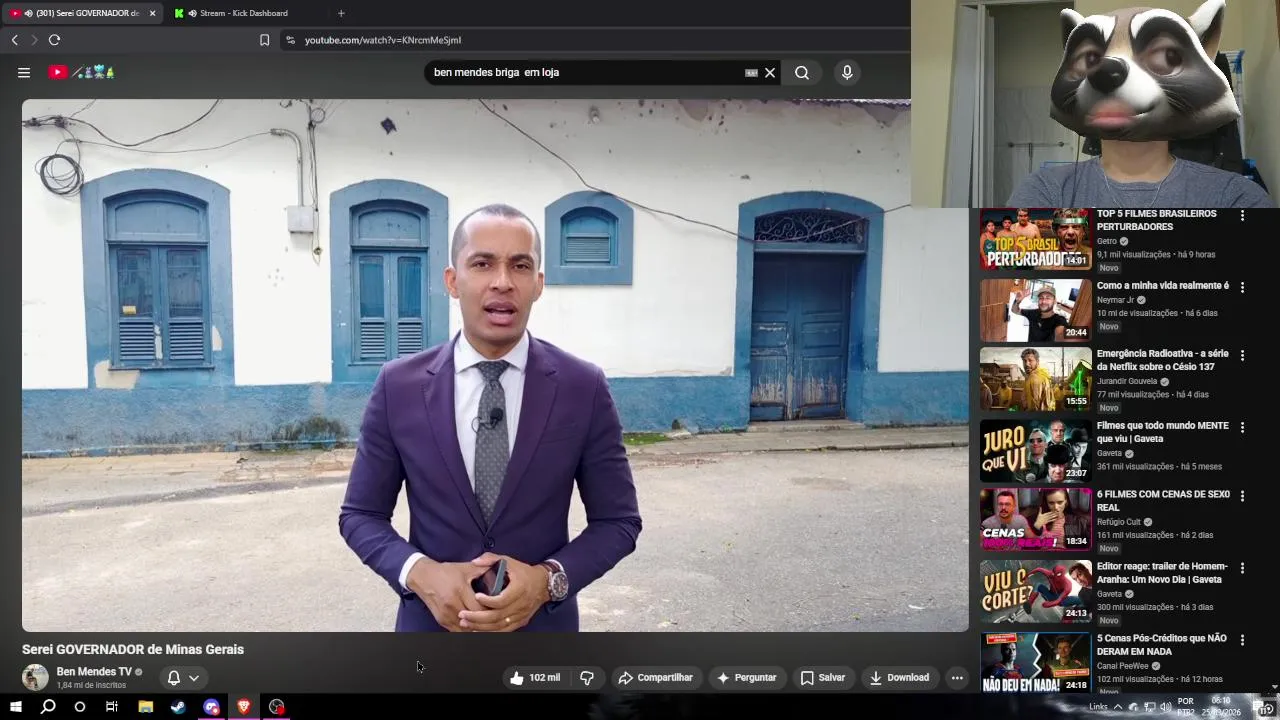Open the POR PTB2 language indicator

1186,707
